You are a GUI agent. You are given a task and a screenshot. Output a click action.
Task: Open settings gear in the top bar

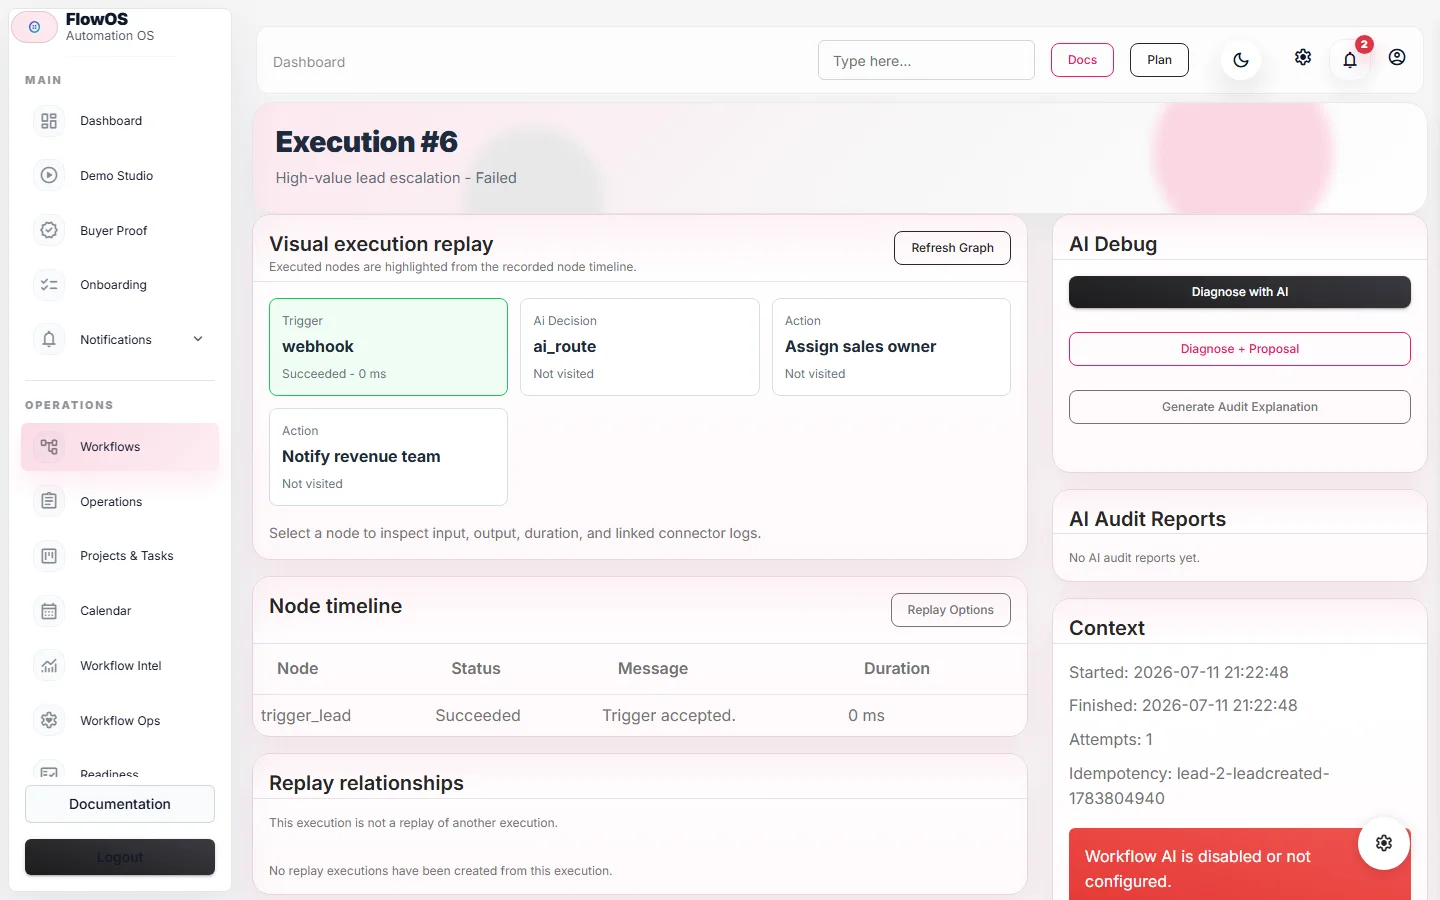click(1303, 58)
